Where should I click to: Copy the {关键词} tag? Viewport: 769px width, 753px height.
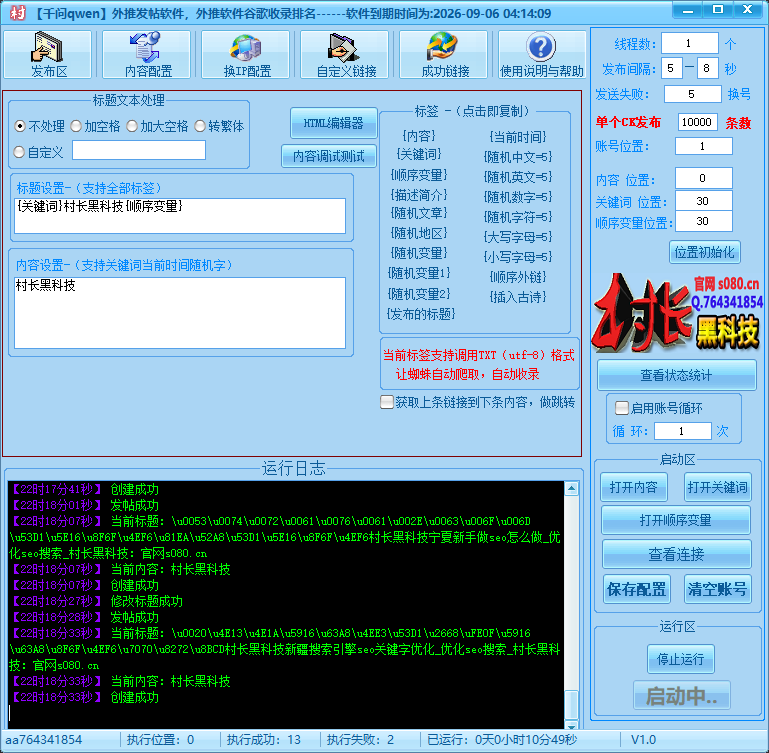pos(419,154)
